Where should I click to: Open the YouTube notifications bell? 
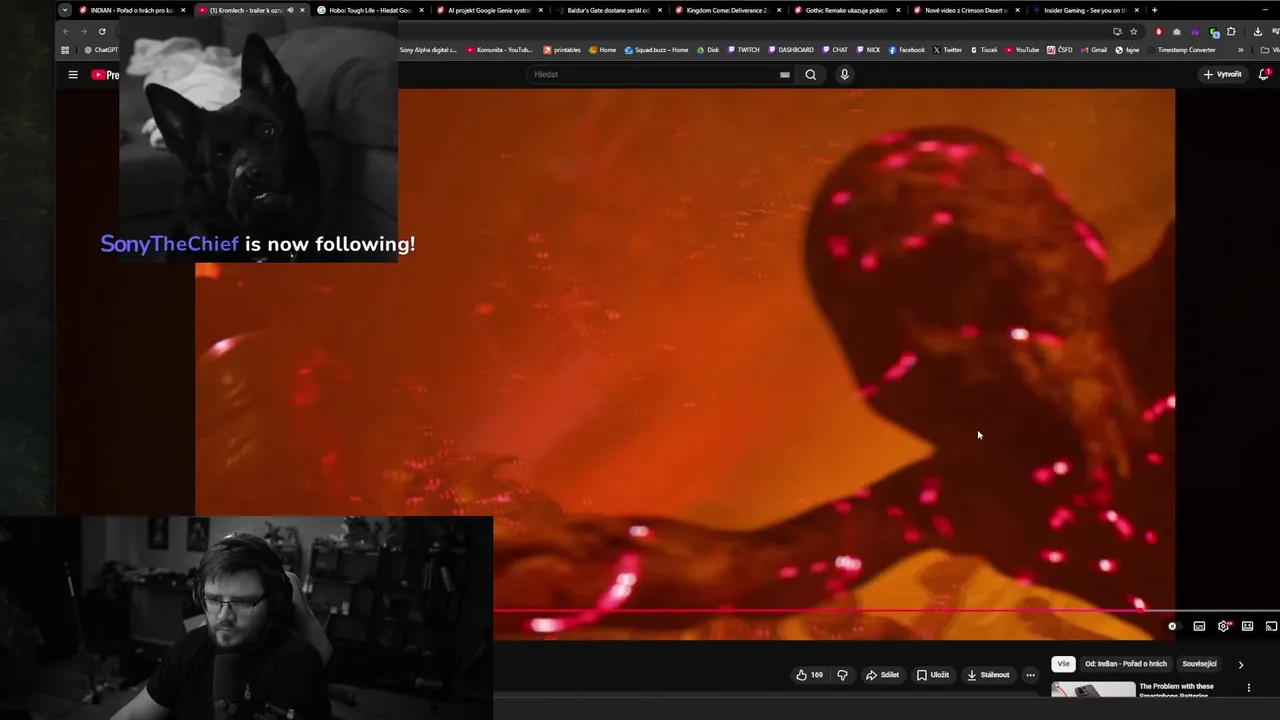click(1264, 75)
